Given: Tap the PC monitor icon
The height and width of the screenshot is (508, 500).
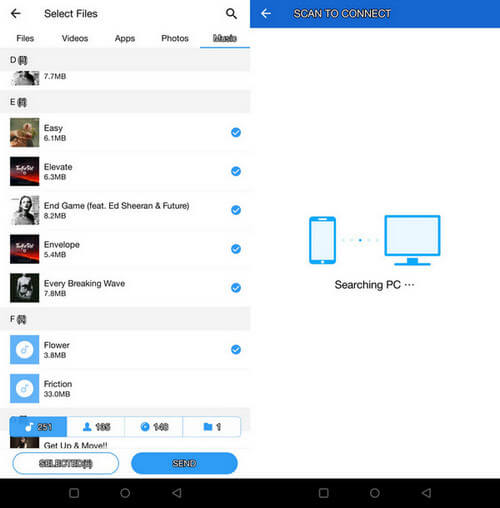Looking at the screenshot, I should coord(412,240).
